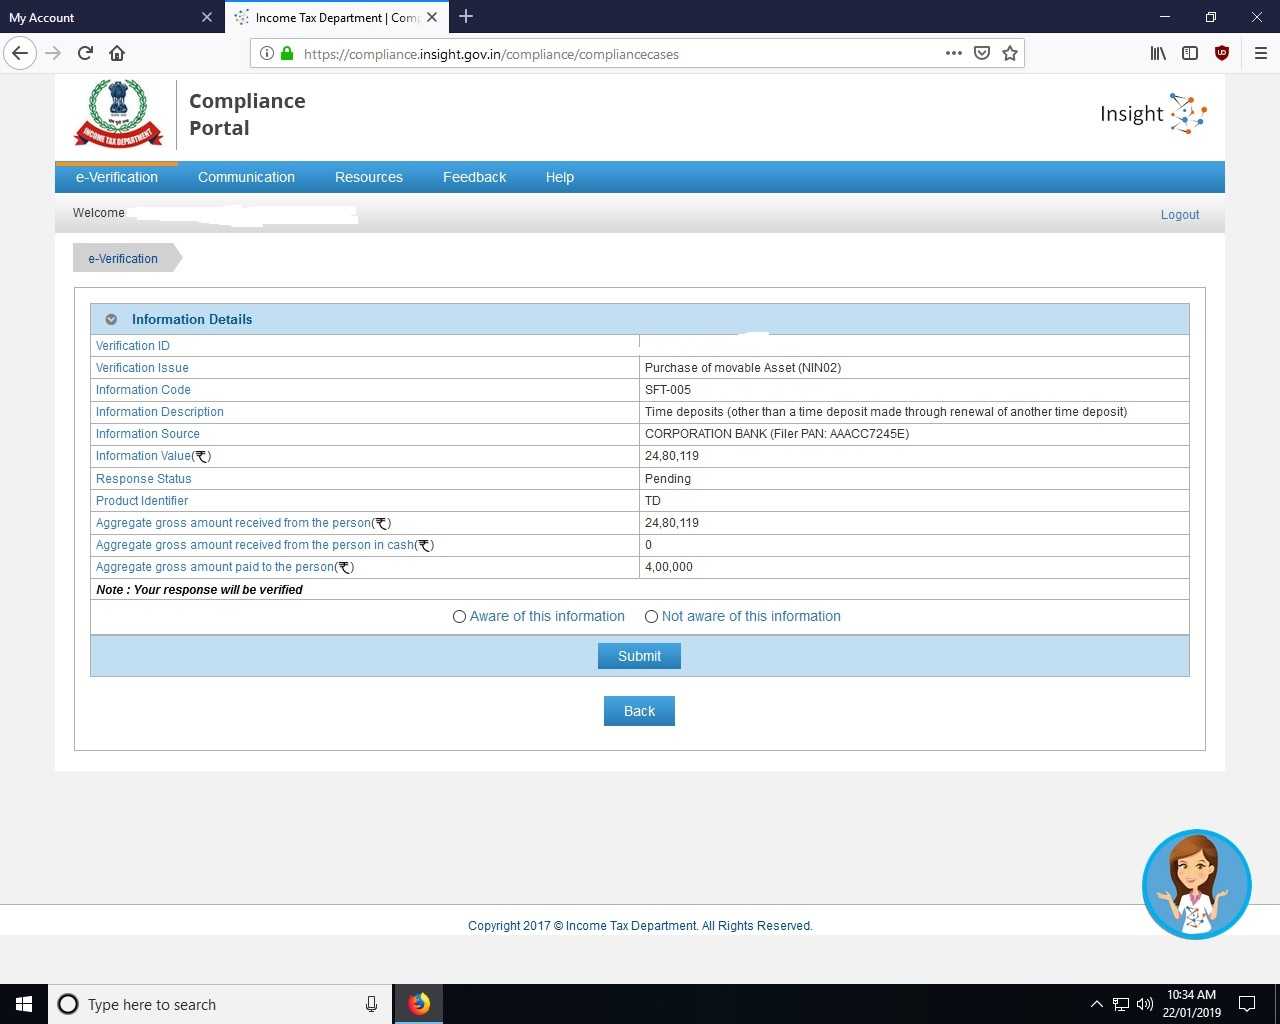Click the Information Value 24,80,119 cell
1280x1024 pixels.
tap(672, 456)
